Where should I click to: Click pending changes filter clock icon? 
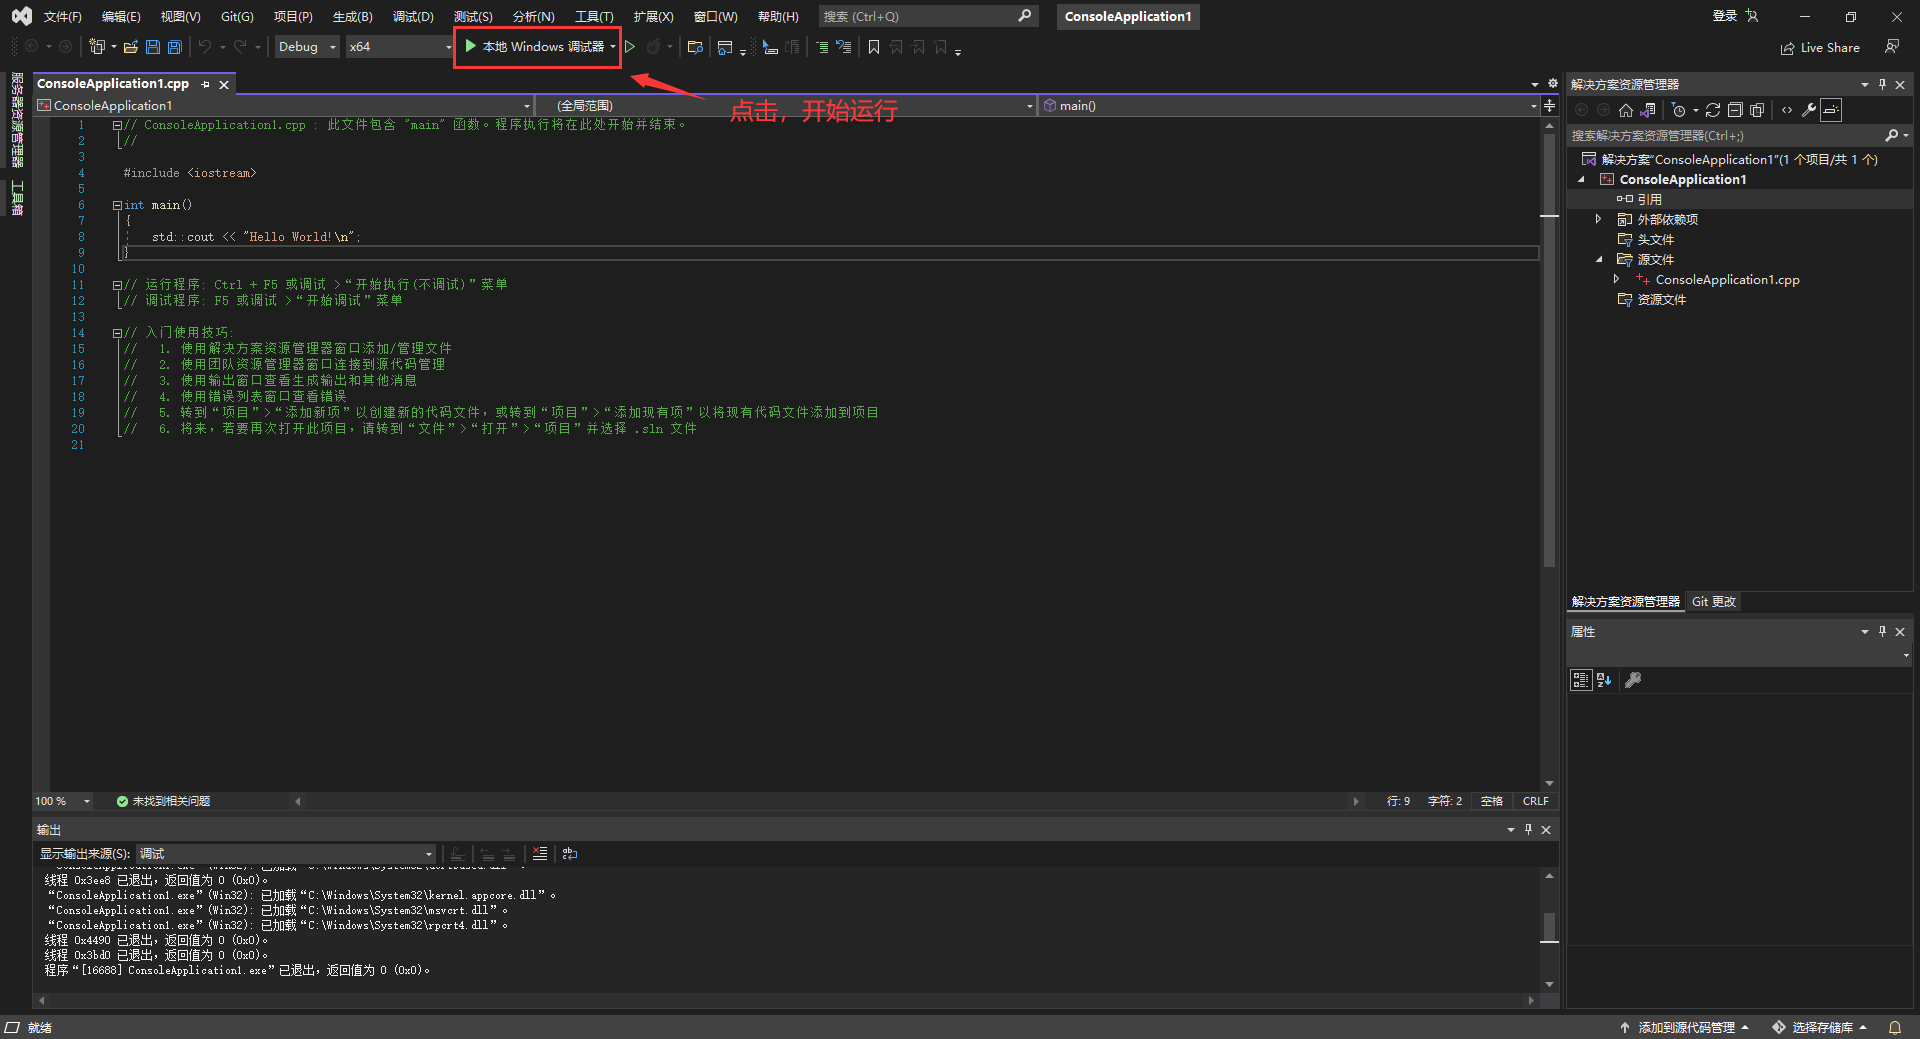[1679, 110]
